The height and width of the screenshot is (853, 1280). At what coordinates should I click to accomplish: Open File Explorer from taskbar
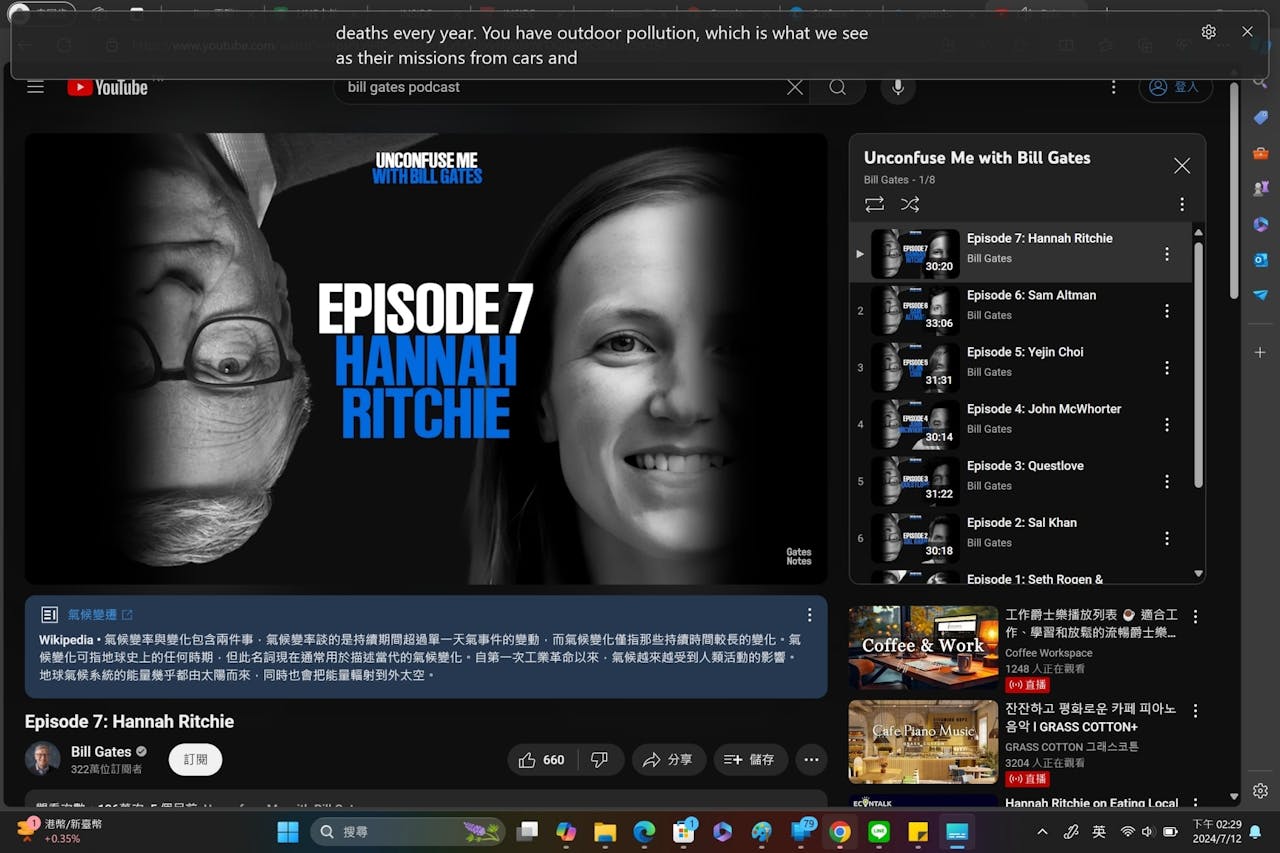pyautogui.click(x=605, y=831)
